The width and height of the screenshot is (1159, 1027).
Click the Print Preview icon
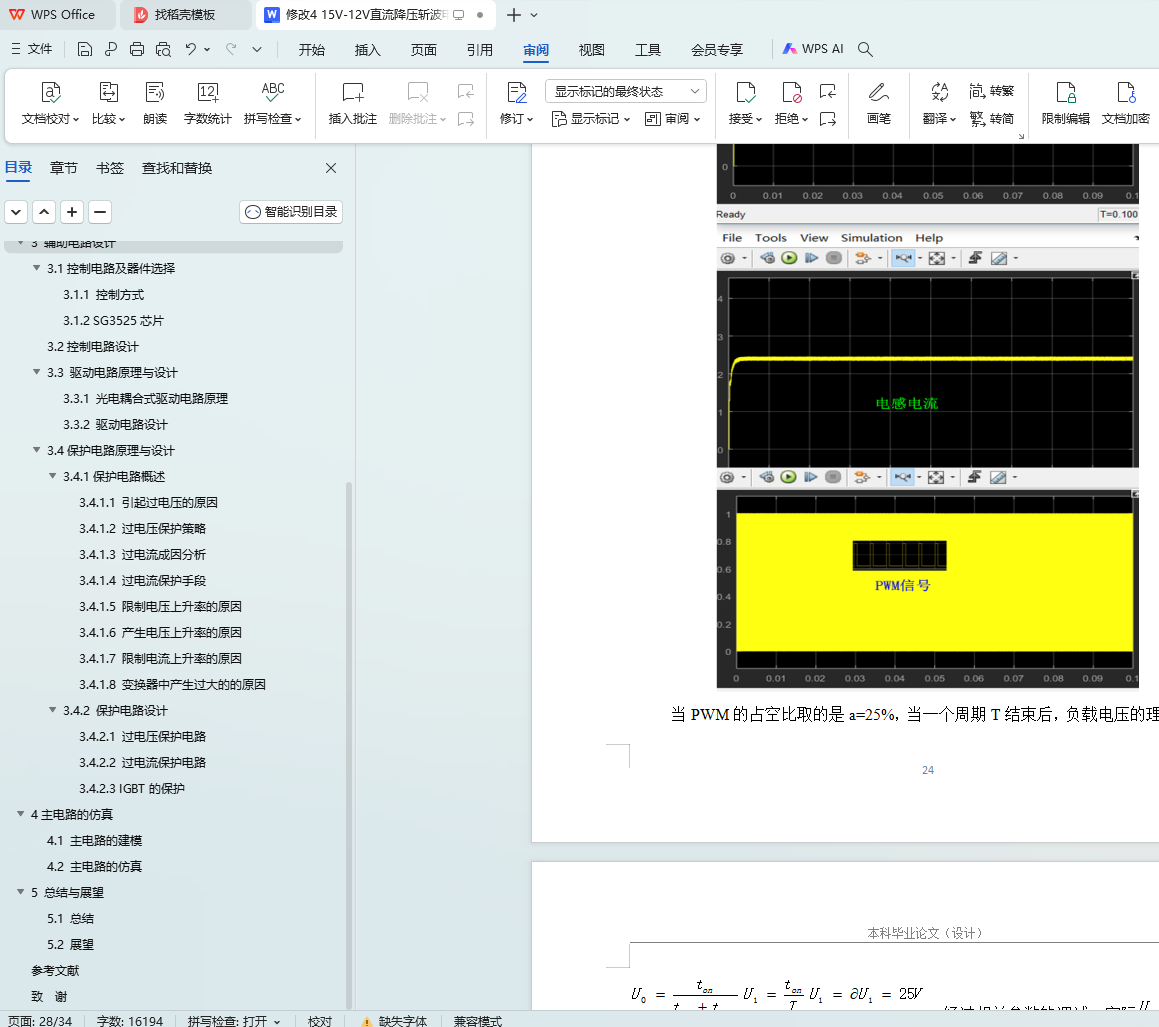point(163,50)
